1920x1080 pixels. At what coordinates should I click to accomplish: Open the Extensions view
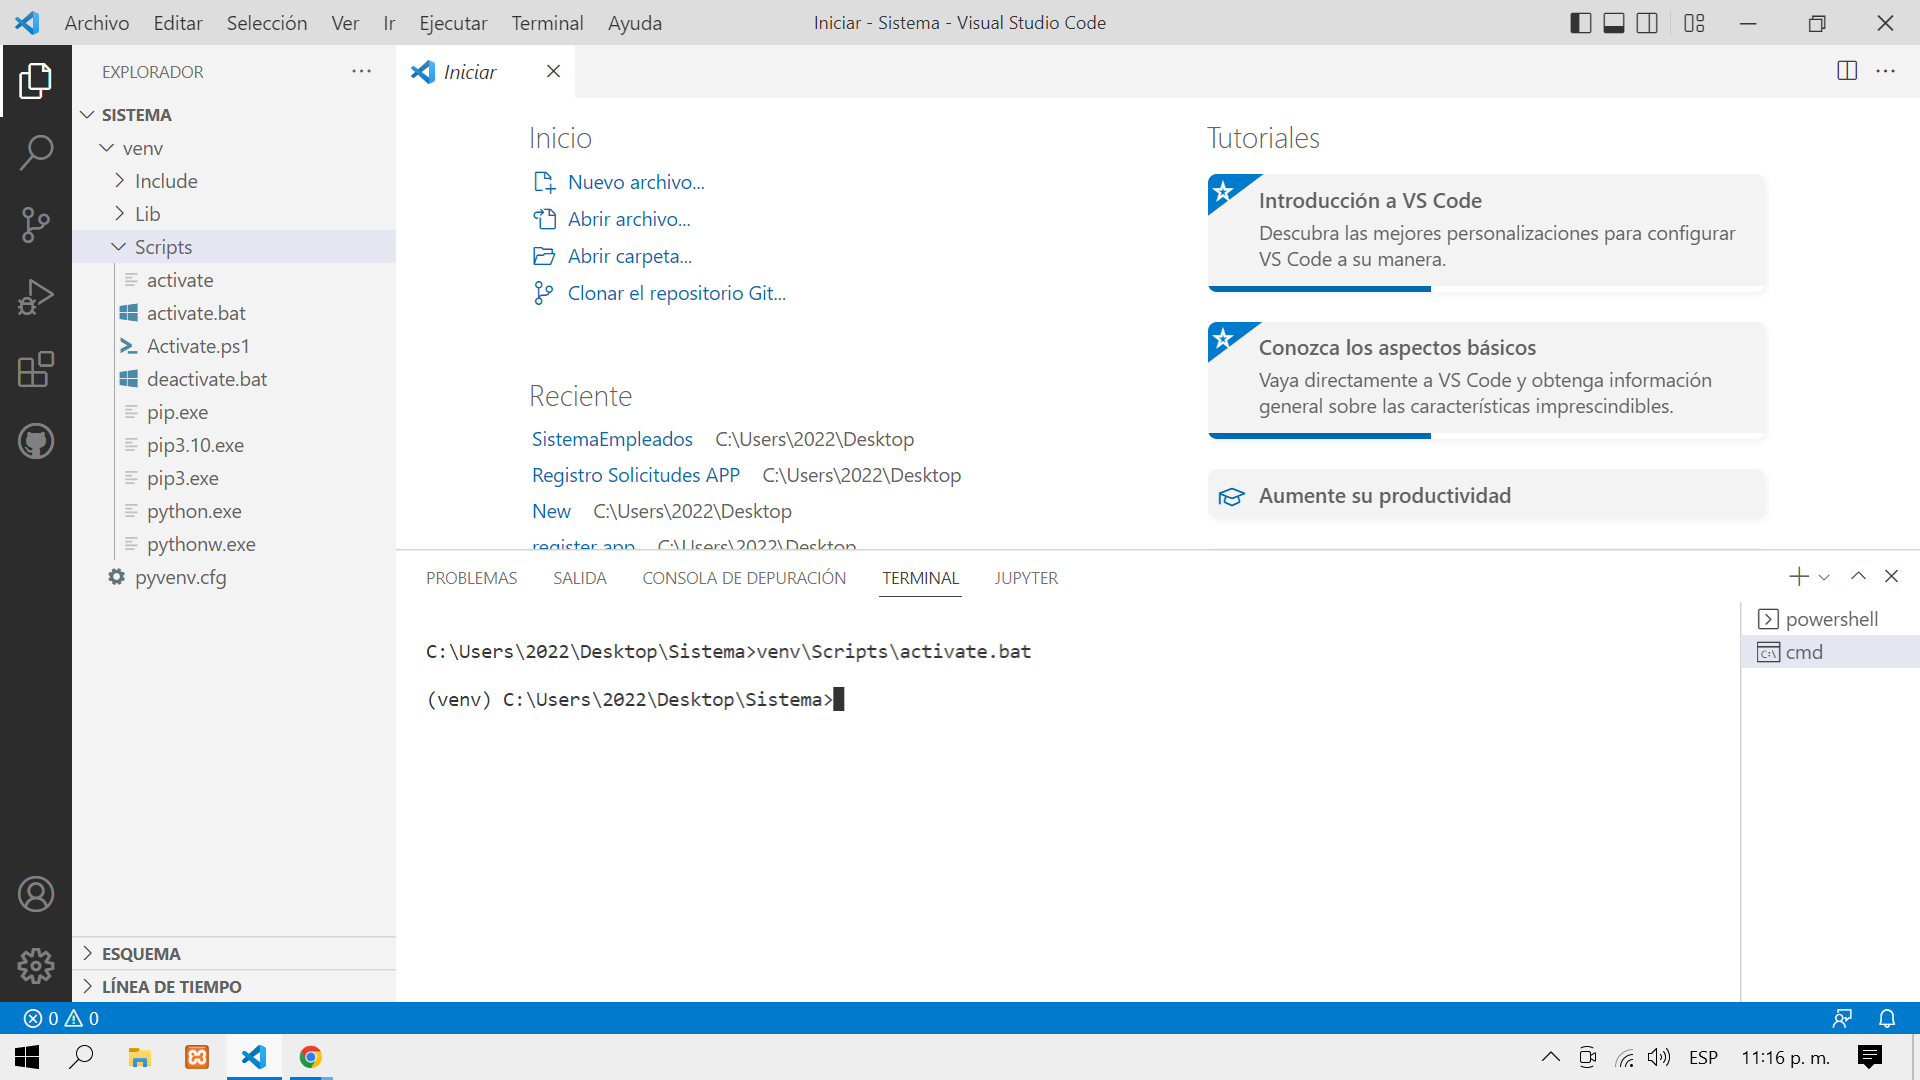[36, 369]
